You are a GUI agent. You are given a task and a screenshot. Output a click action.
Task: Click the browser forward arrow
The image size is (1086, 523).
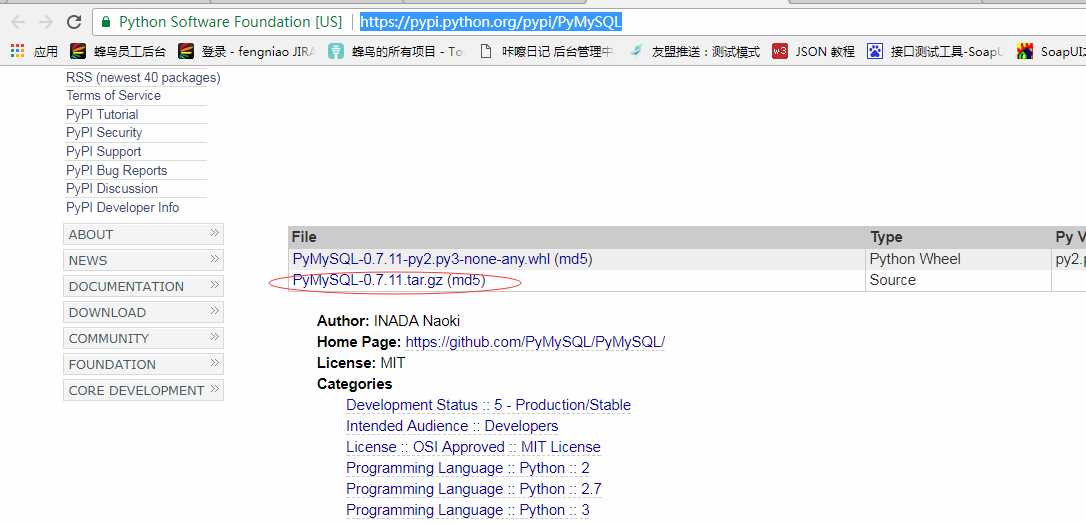(x=46, y=22)
